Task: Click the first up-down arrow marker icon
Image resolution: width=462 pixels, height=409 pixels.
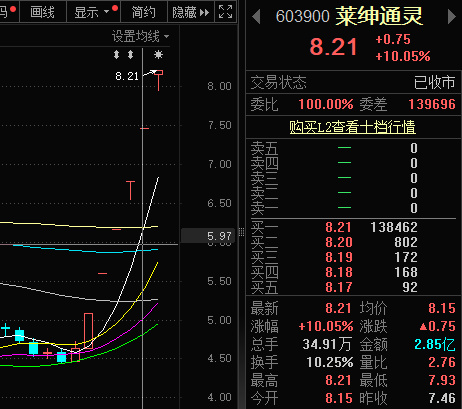Action: point(116,54)
